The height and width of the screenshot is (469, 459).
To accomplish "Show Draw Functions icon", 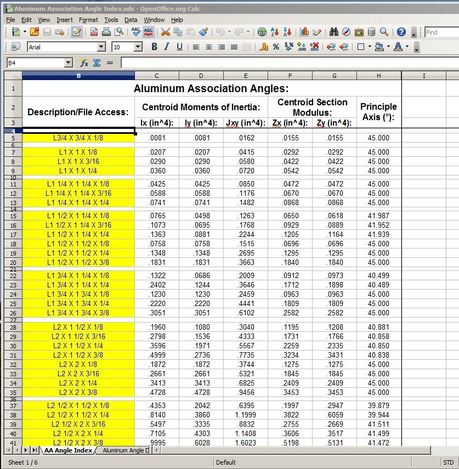I will click(317, 32).
